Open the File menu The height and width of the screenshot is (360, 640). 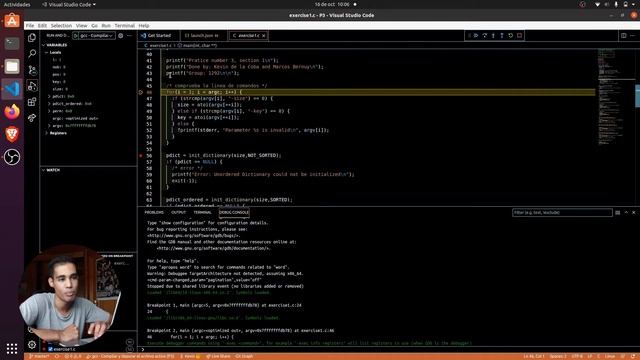pyautogui.click(x=30, y=25)
